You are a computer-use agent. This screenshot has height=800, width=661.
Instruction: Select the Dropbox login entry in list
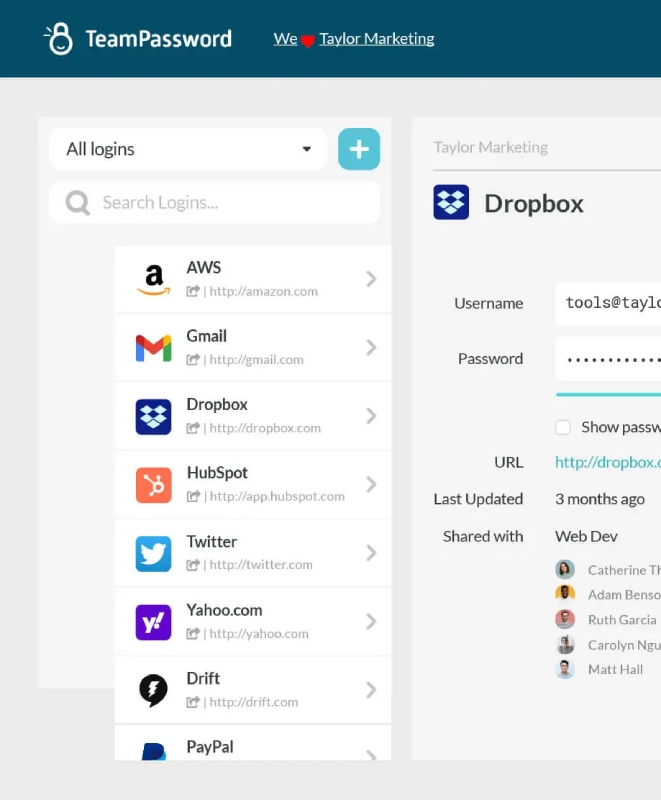point(252,416)
